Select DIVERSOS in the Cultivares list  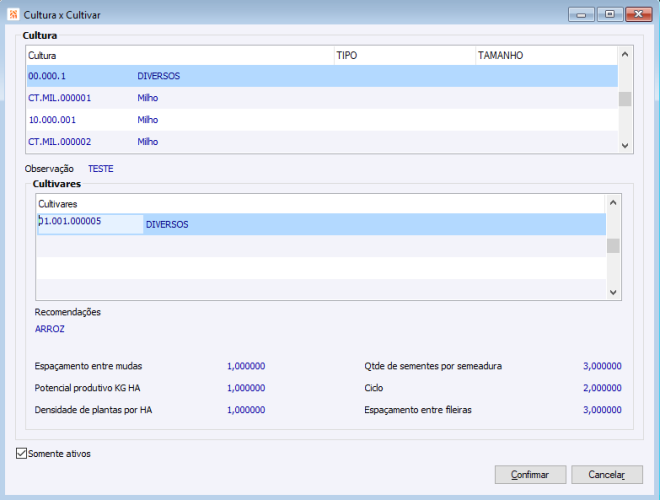(x=167, y=224)
